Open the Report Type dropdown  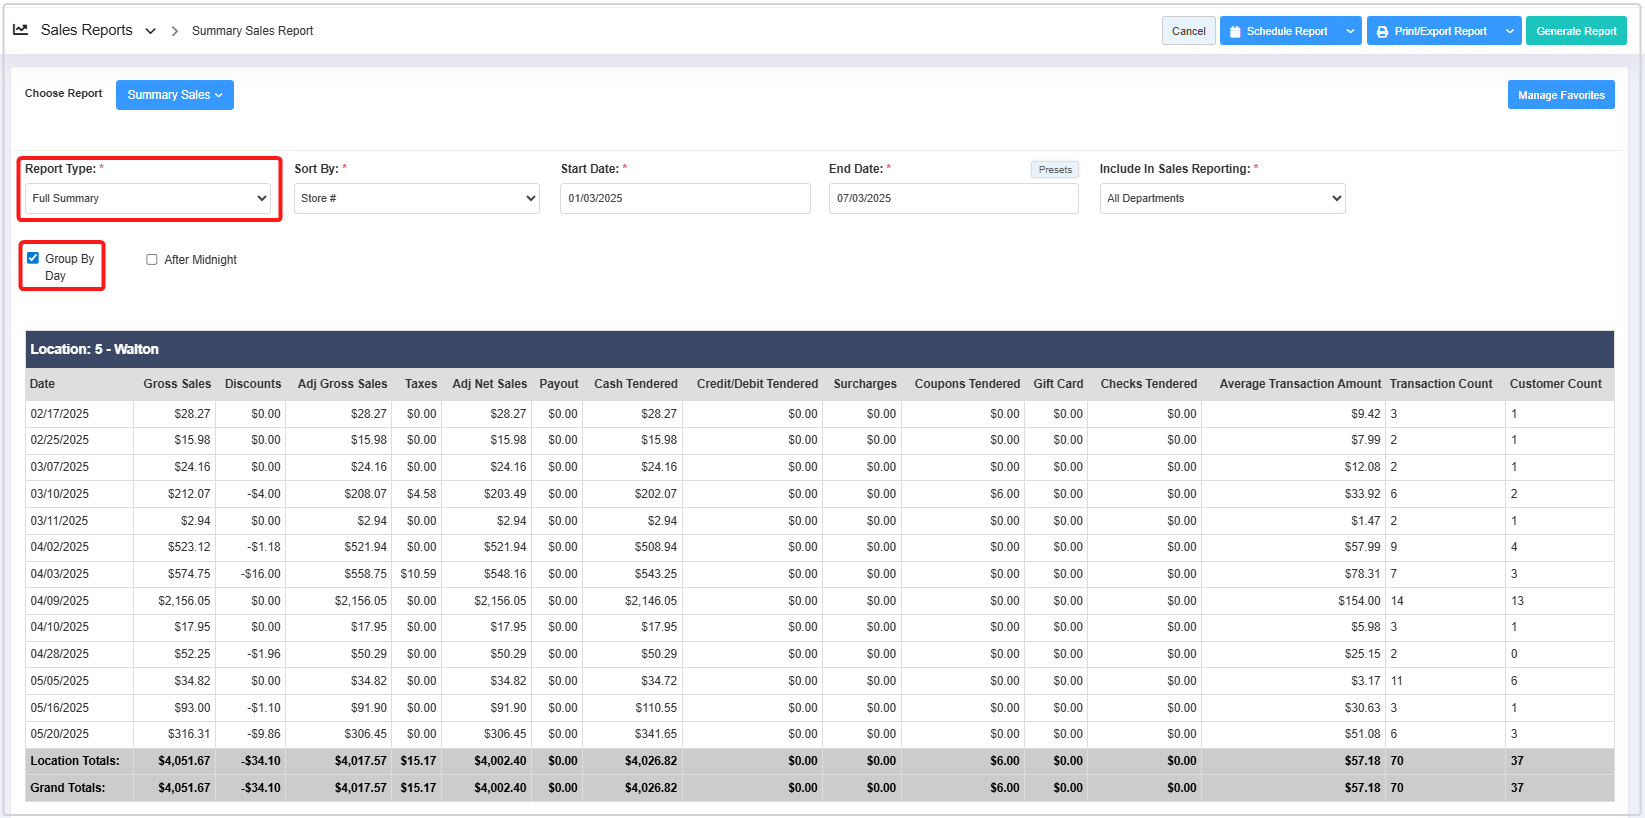148,198
